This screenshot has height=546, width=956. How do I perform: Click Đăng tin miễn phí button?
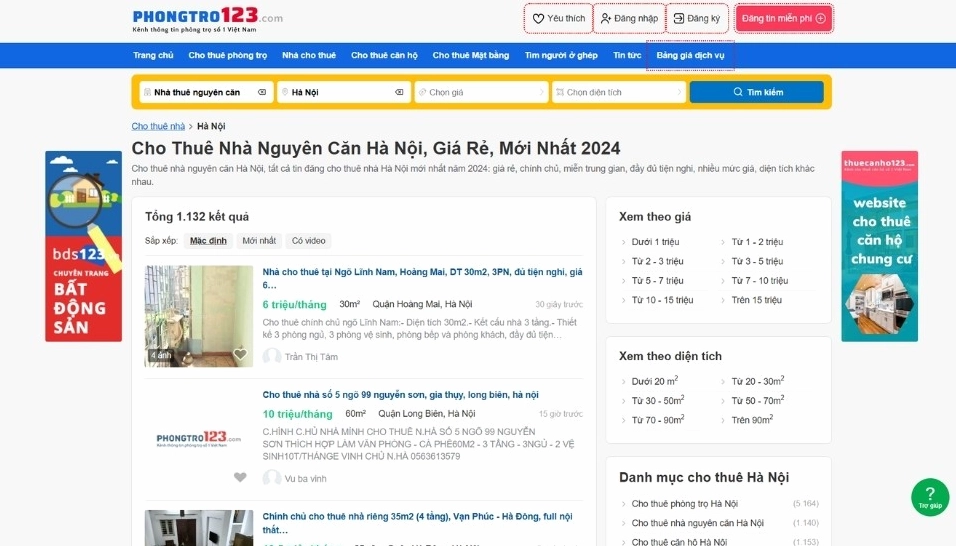tap(783, 18)
